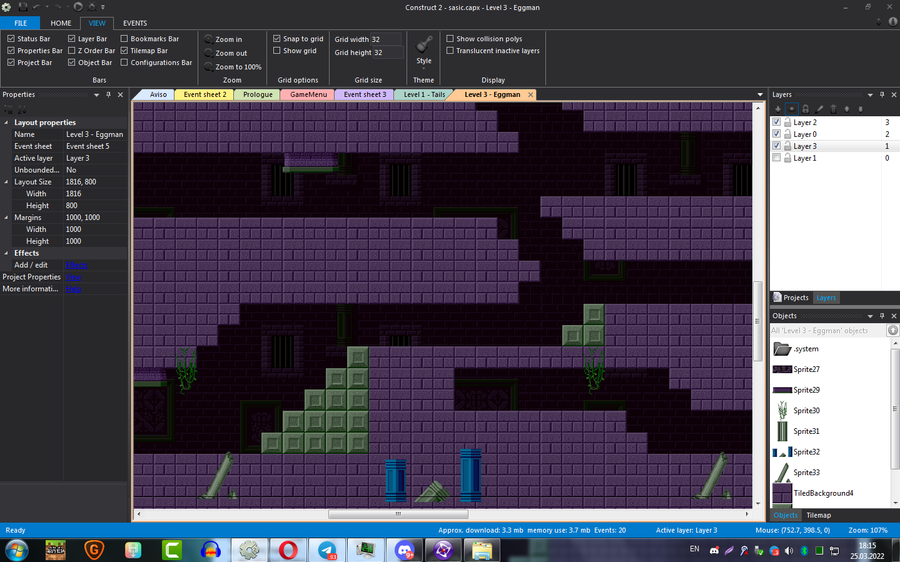Click the More information Help link

(73, 289)
